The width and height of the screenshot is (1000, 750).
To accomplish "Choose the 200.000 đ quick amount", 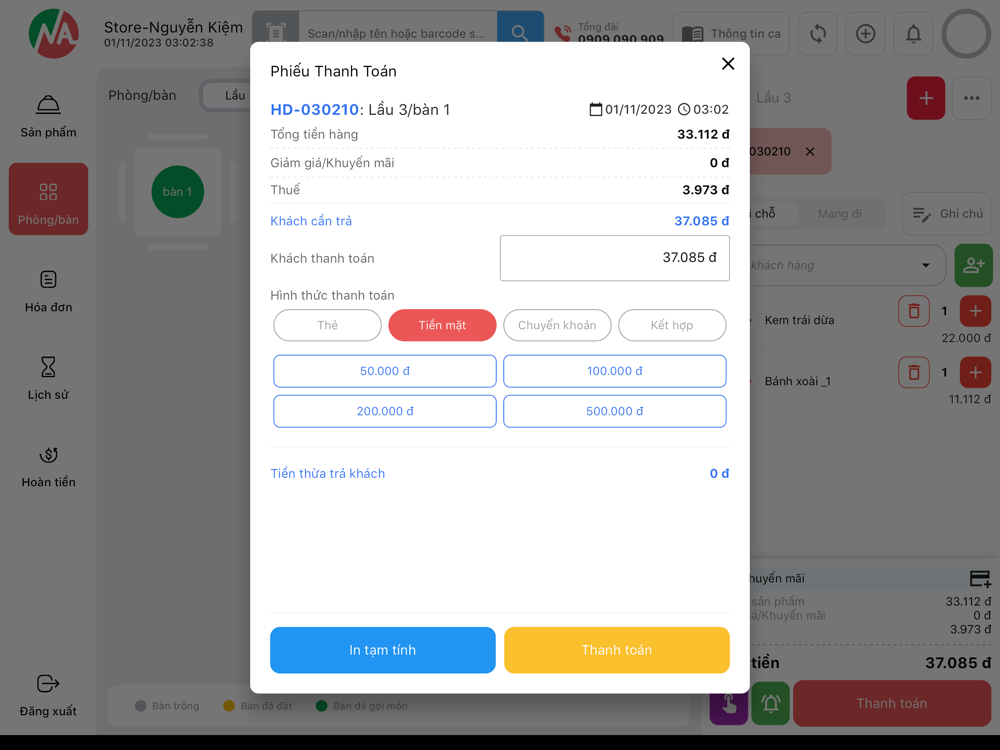I will [x=385, y=411].
